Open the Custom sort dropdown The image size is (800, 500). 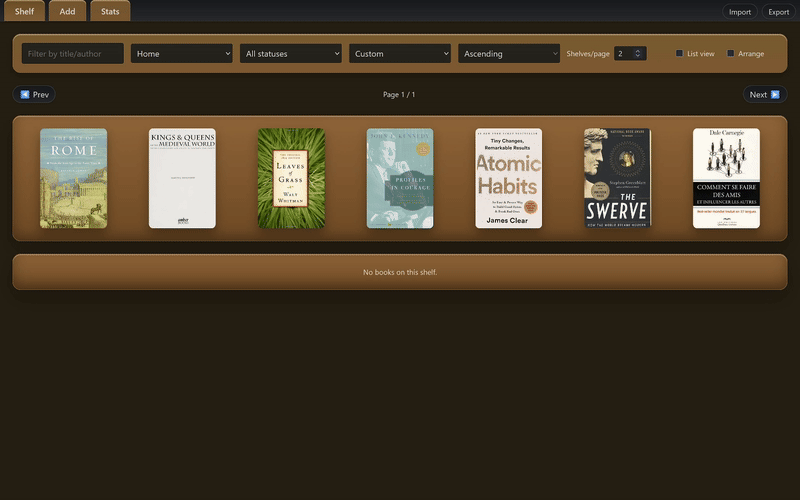point(400,54)
